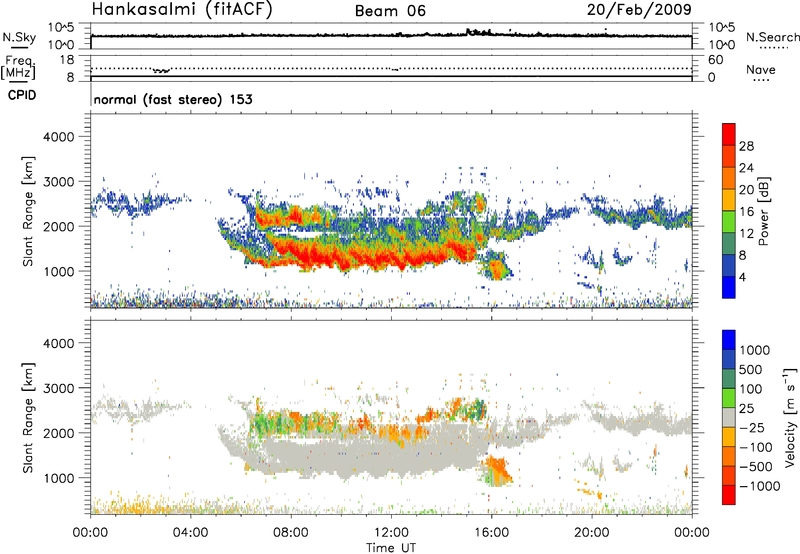Pick the yellow -25 to -100 Velocity segment
Screen dimensions: 800x554
tap(729, 437)
